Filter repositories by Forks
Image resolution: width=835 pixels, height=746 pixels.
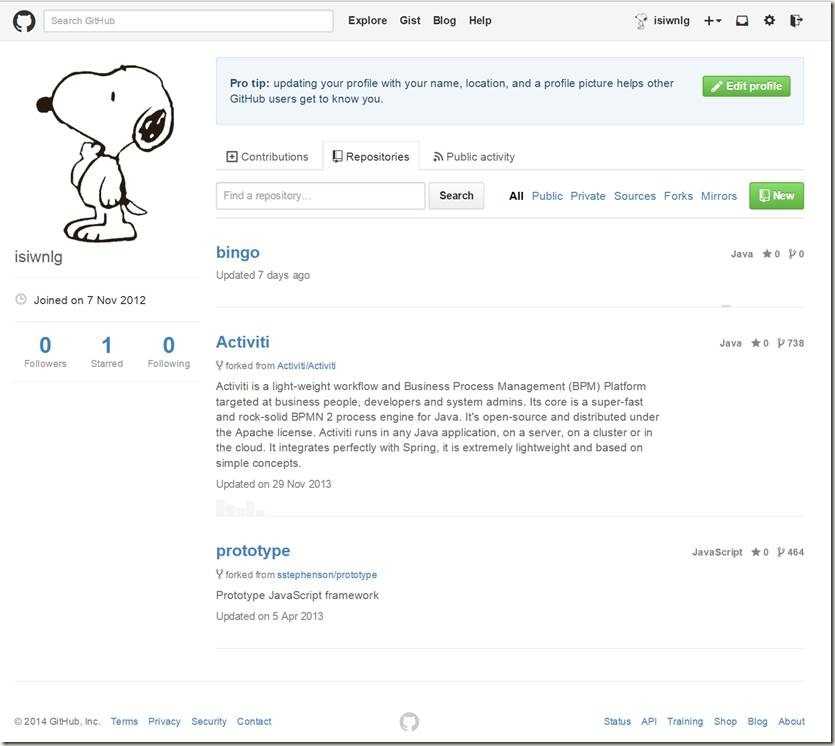click(678, 196)
